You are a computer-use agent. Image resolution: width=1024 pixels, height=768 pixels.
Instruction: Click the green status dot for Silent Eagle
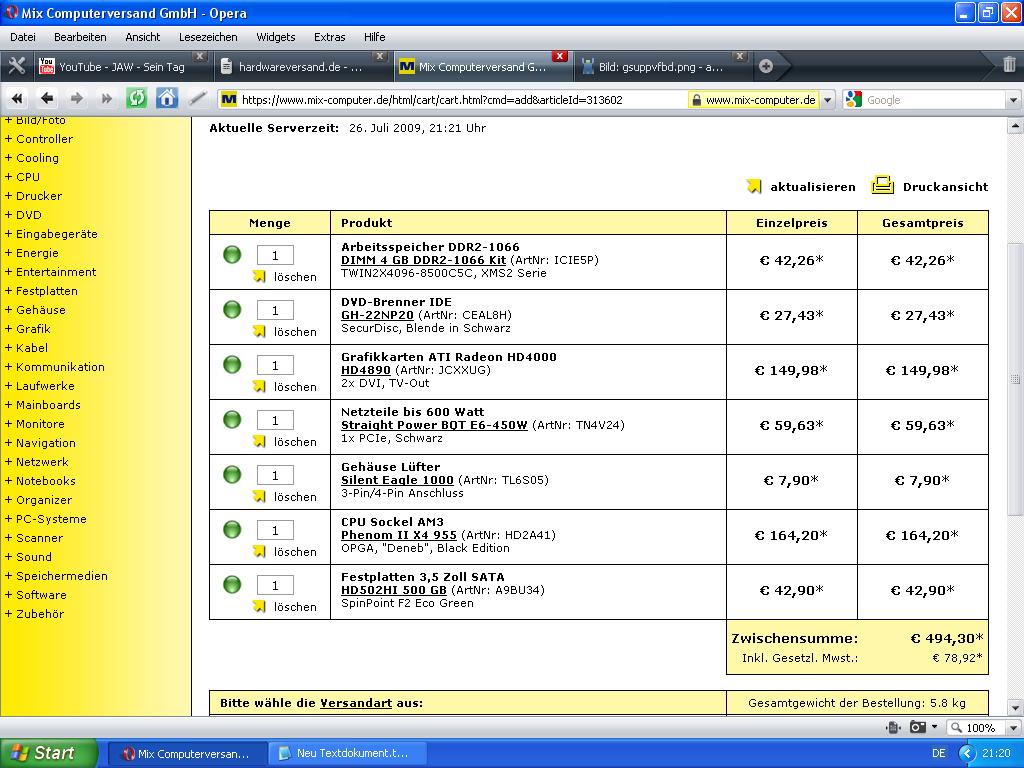(232, 474)
